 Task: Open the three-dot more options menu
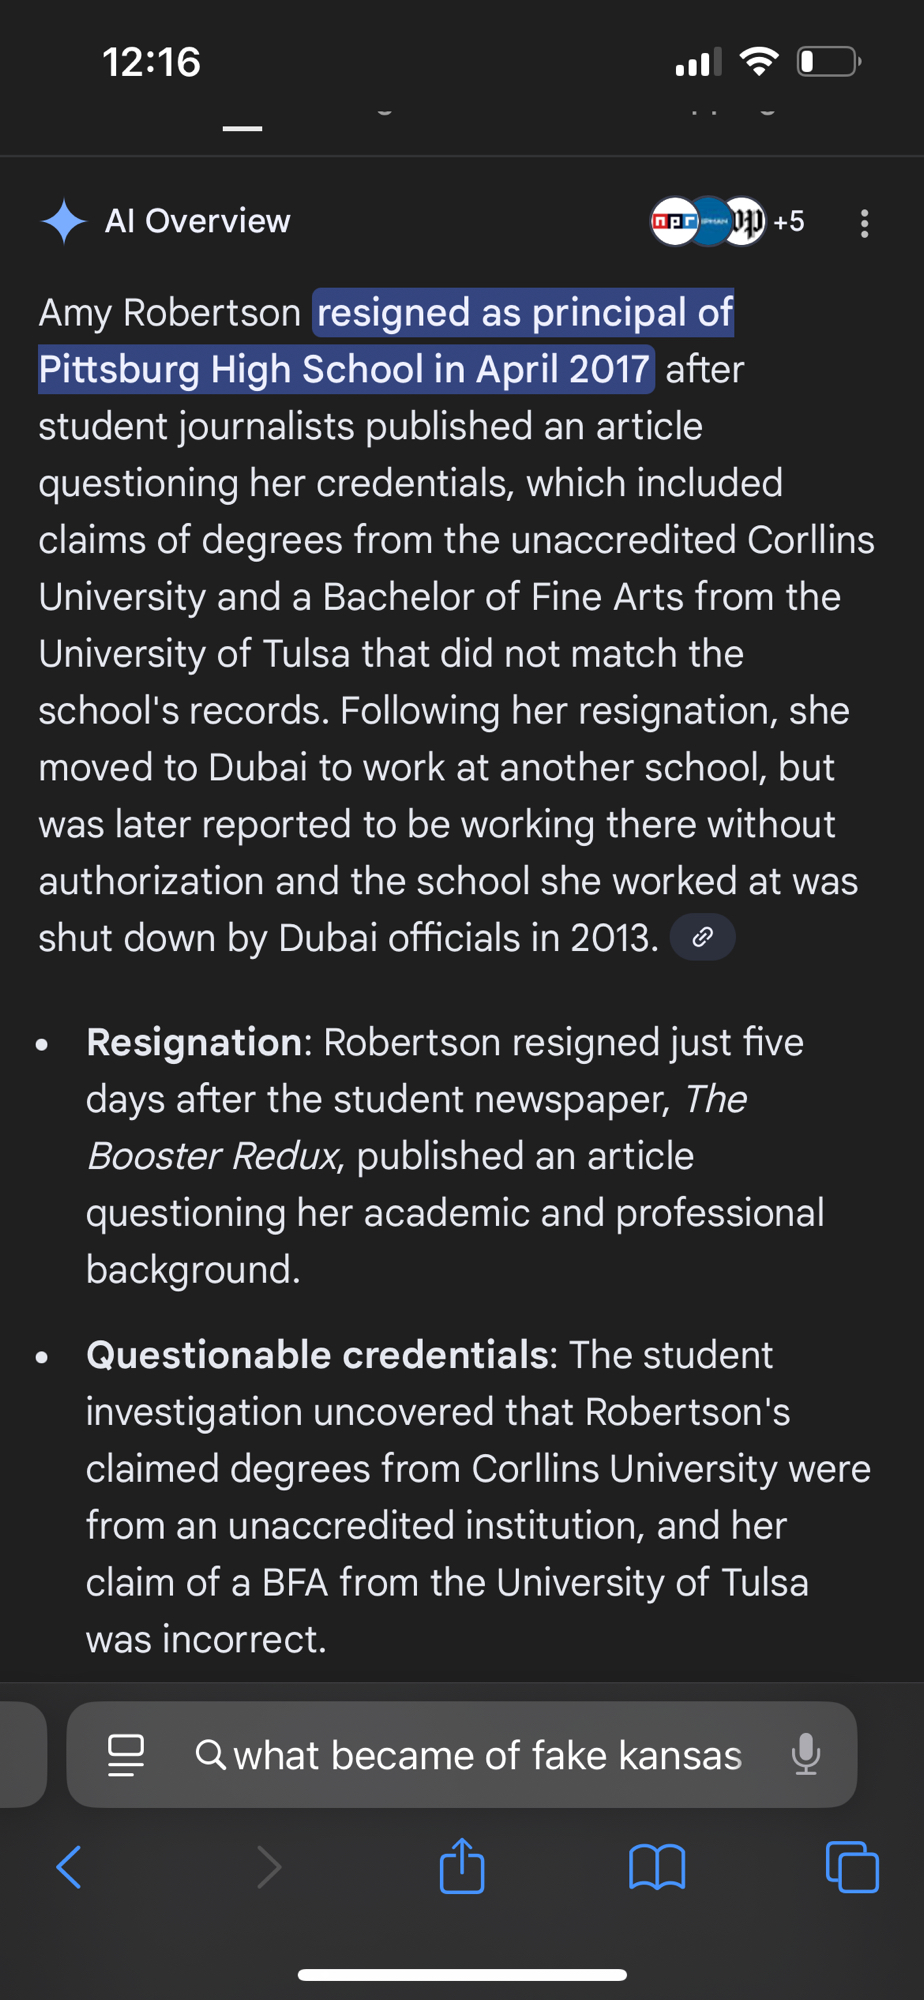tap(864, 223)
